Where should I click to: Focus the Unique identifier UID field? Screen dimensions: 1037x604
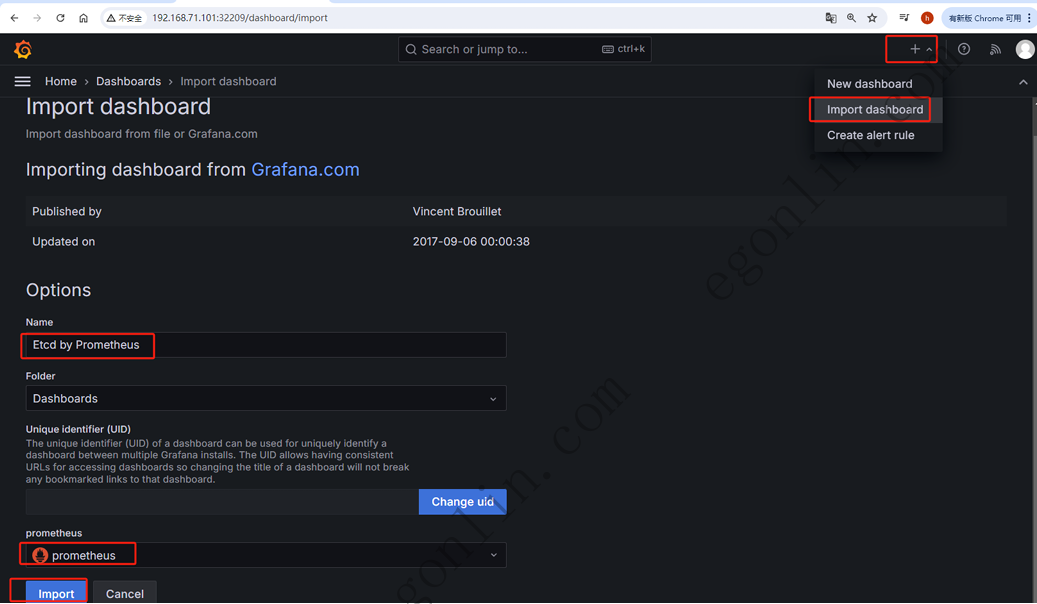(x=222, y=501)
